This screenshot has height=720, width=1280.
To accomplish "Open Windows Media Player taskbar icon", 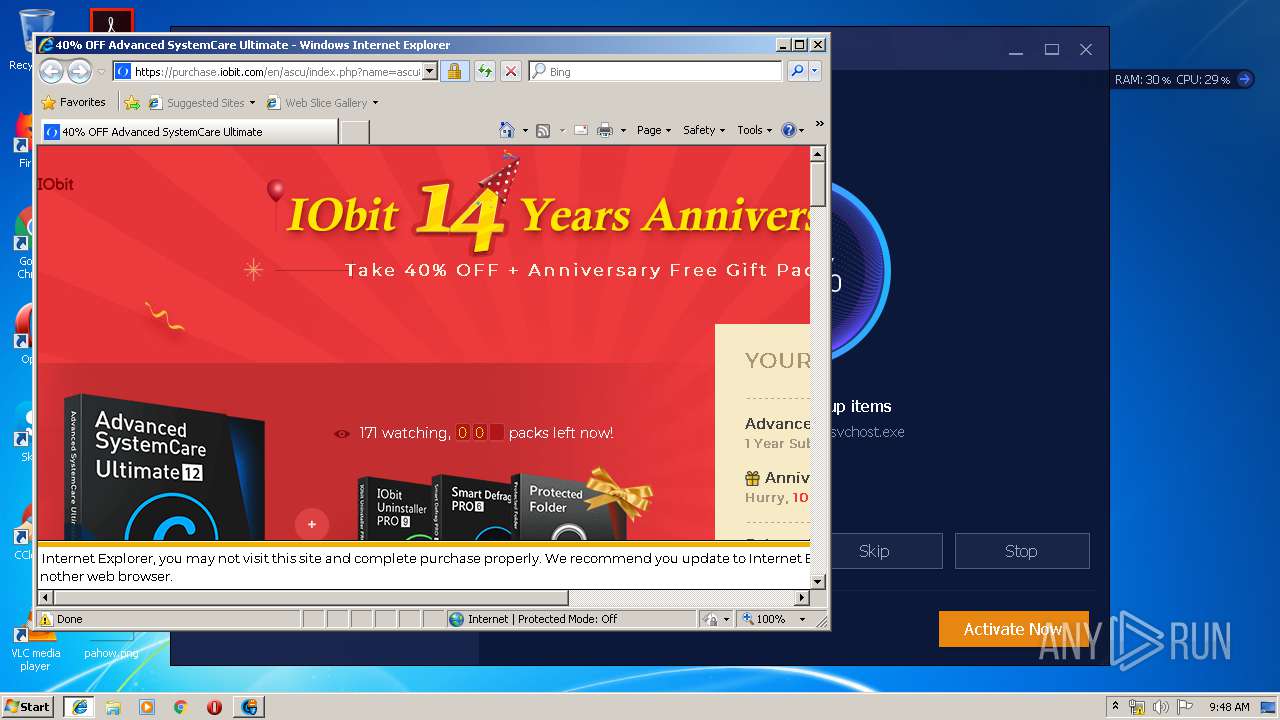I will [x=147, y=707].
